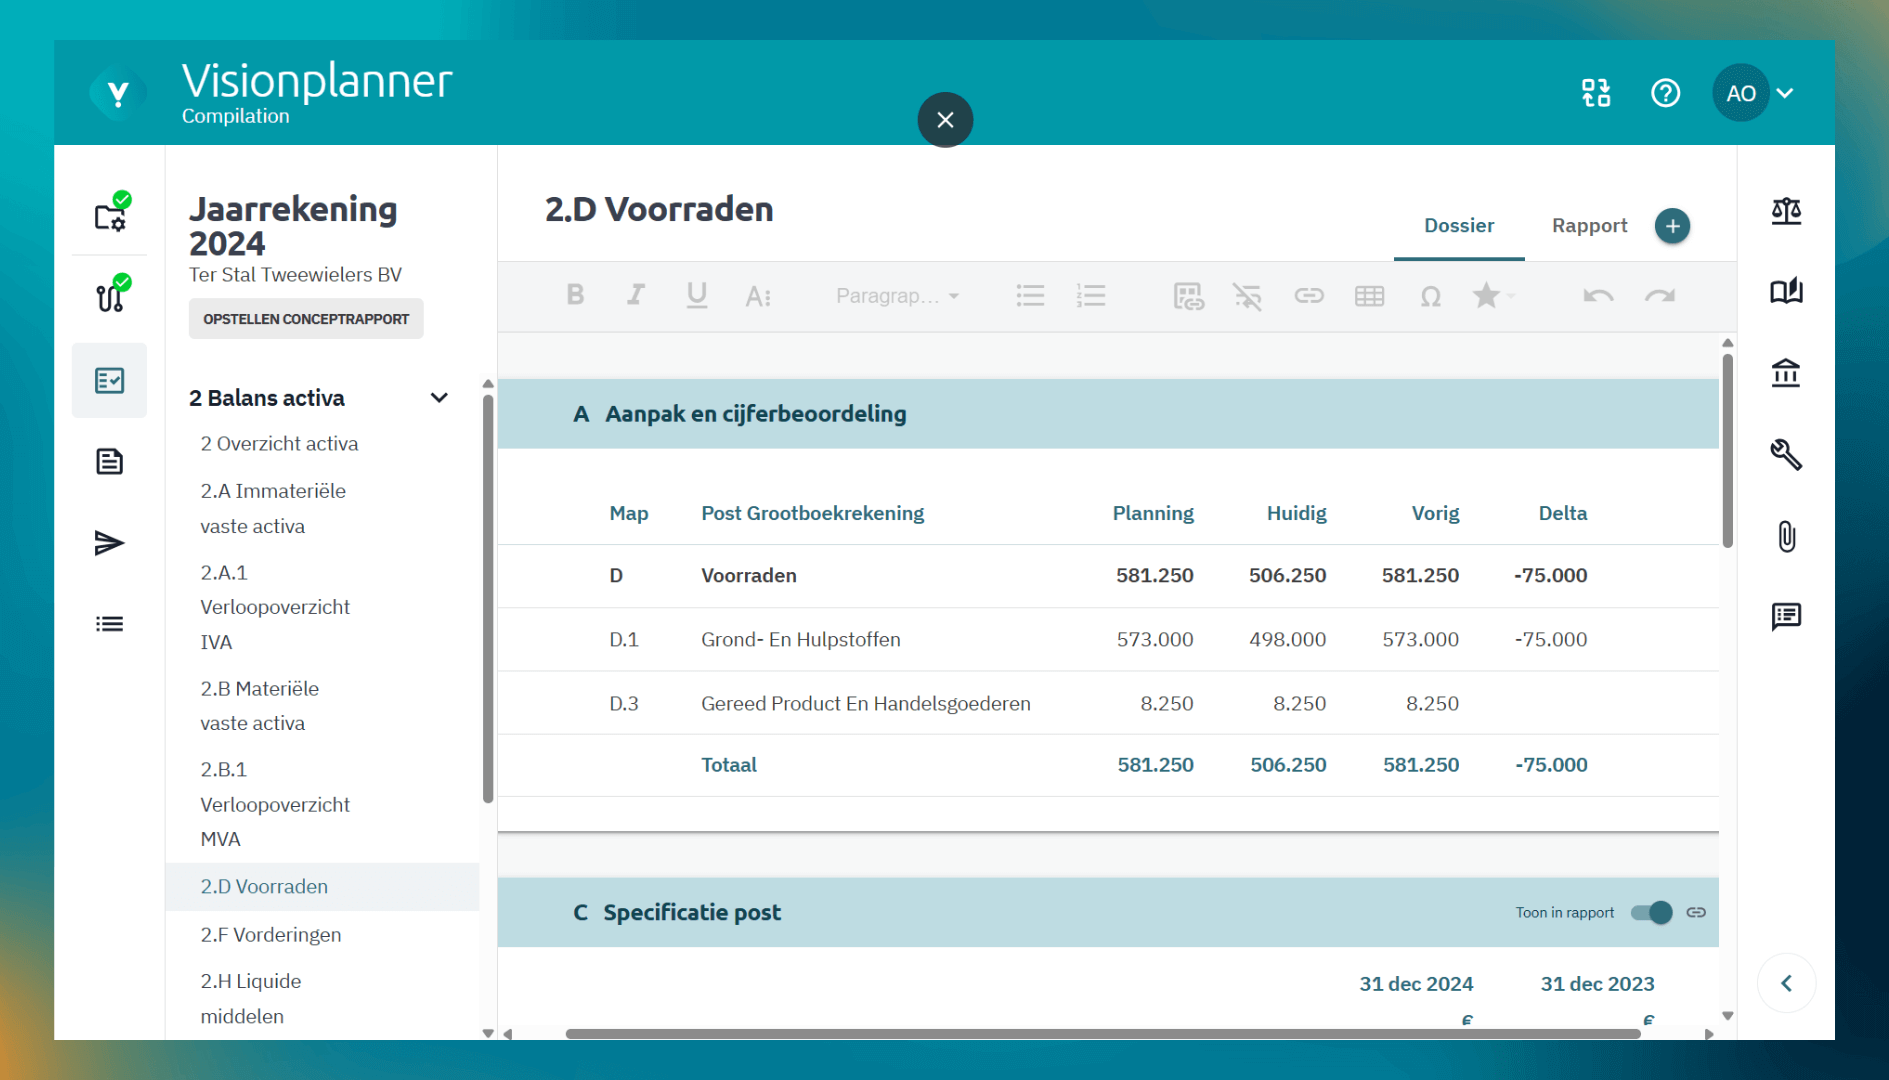This screenshot has width=1889, height=1080.
Task: Switch to the Rapport tab
Action: click(1589, 226)
